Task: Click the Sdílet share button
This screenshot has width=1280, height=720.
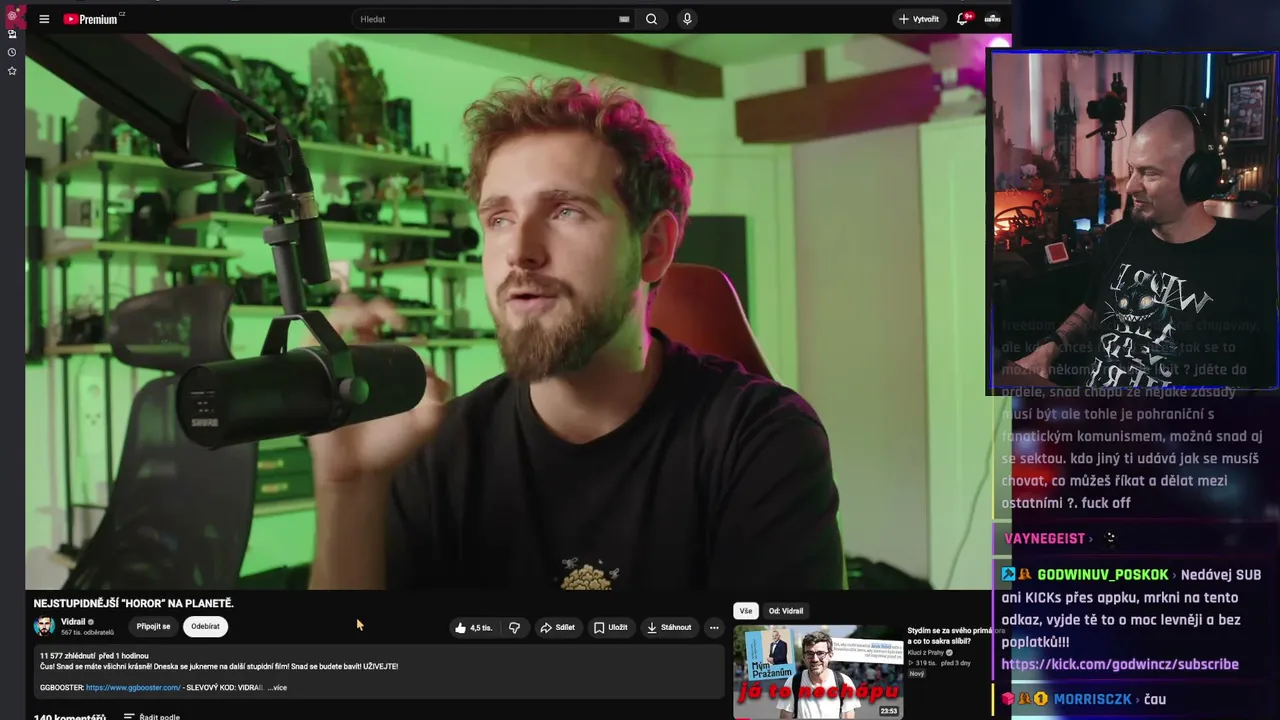Action: pyautogui.click(x=557, y=628)
